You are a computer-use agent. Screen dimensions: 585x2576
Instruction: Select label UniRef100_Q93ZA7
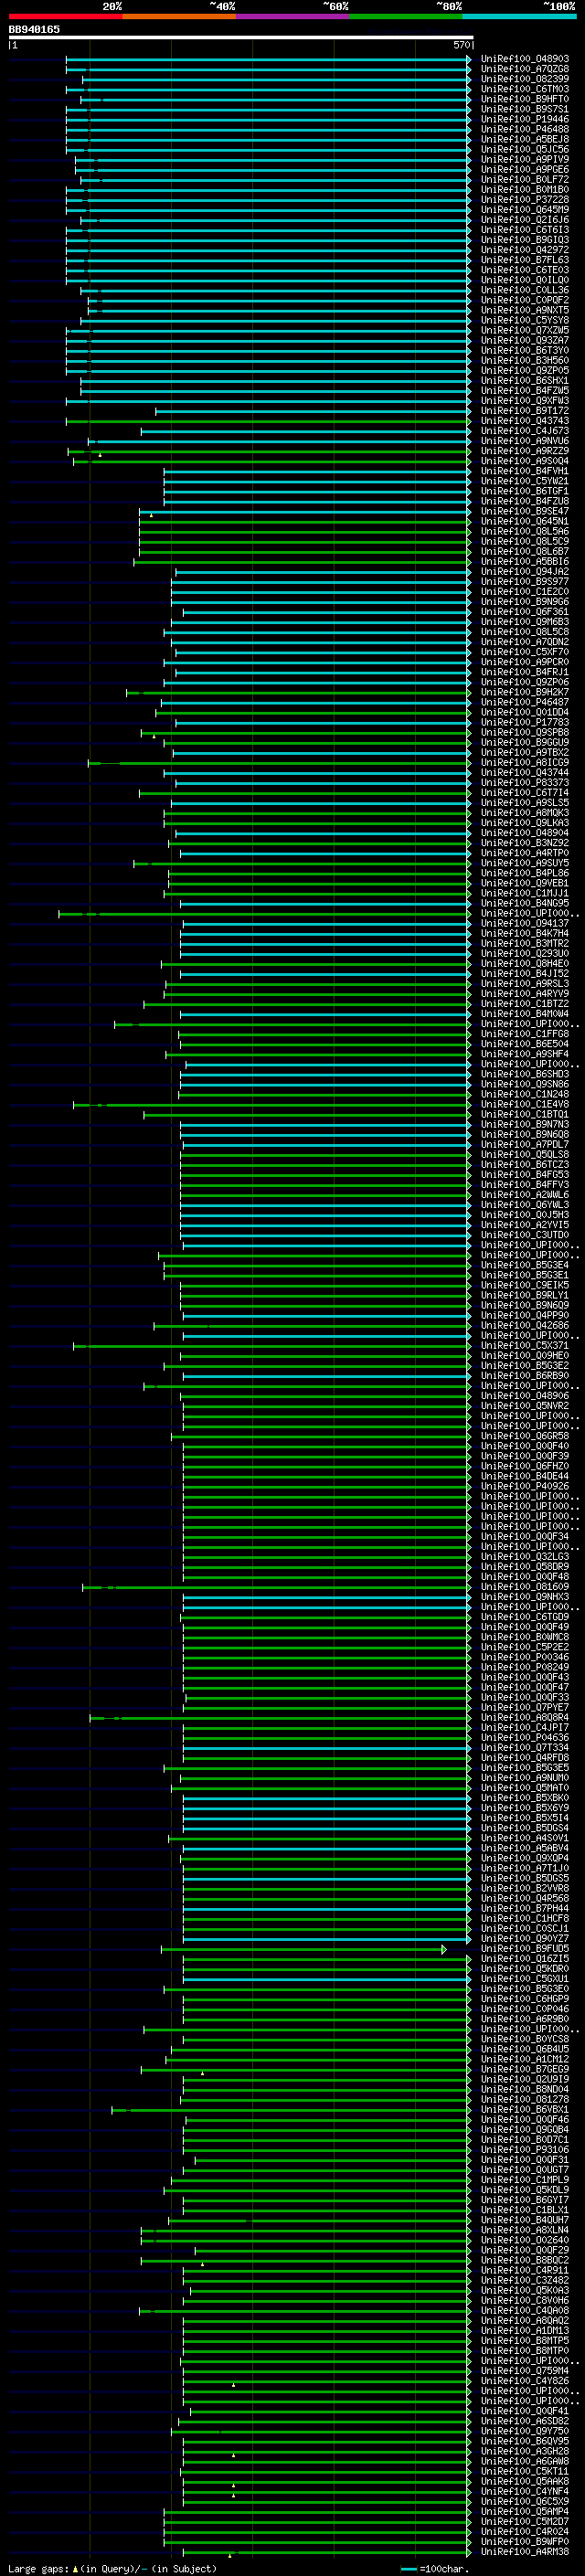pyautogui.click(x=525, y=340)
